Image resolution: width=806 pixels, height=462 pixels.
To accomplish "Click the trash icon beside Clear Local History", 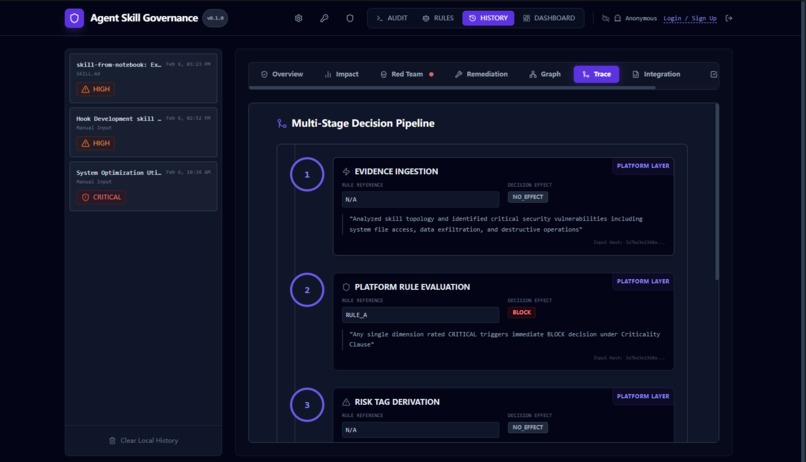I will click(x=113, y=440).
